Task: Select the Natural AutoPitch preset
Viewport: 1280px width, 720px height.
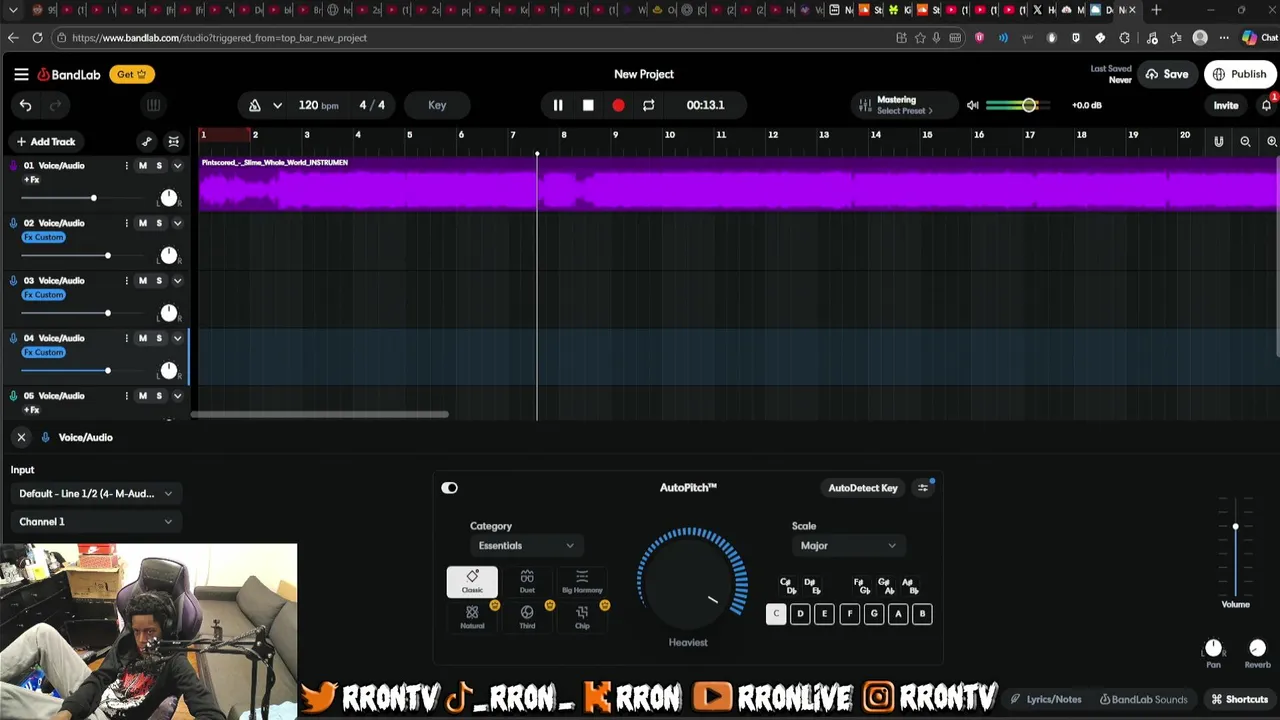Action: pyautogui.click(x=472, y=617)
